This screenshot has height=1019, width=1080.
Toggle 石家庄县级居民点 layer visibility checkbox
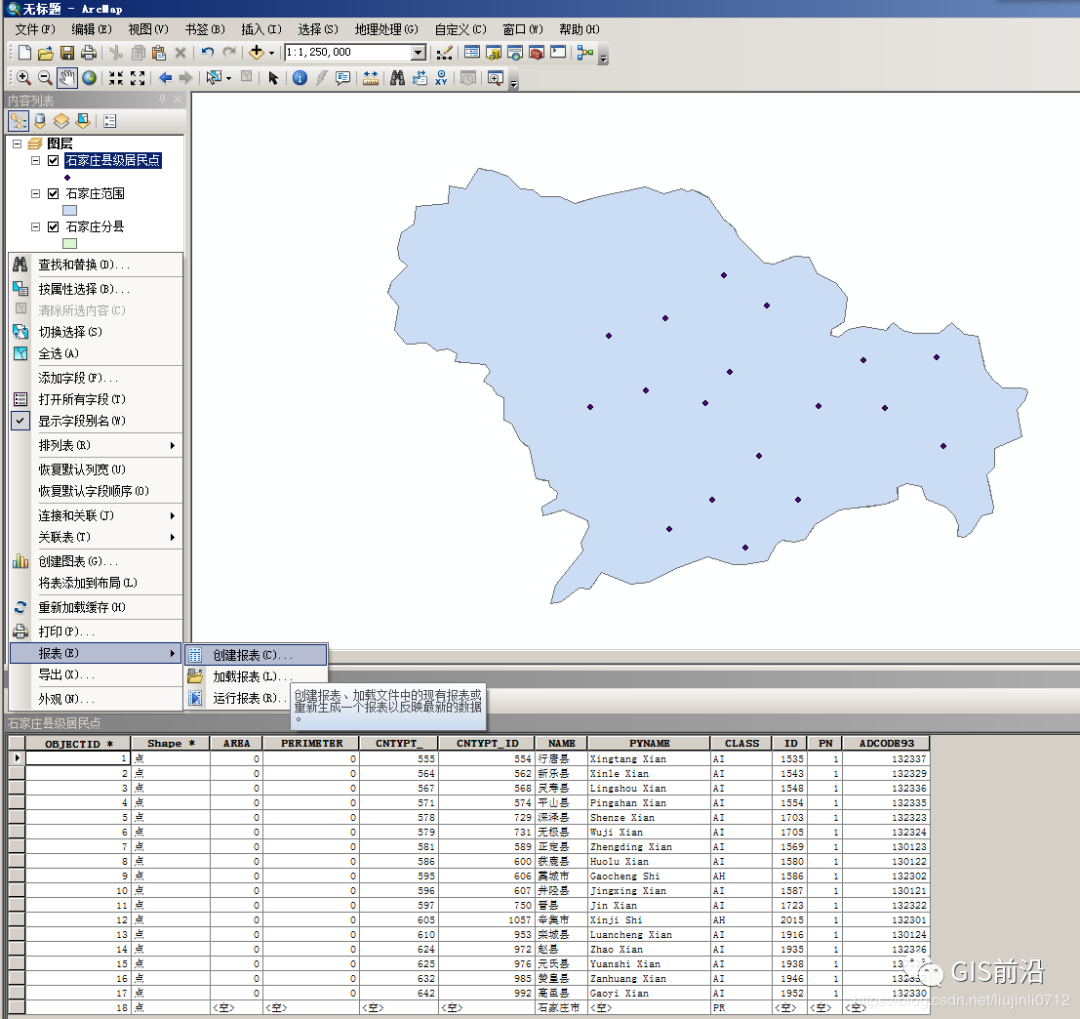click(x=53, y=161)
